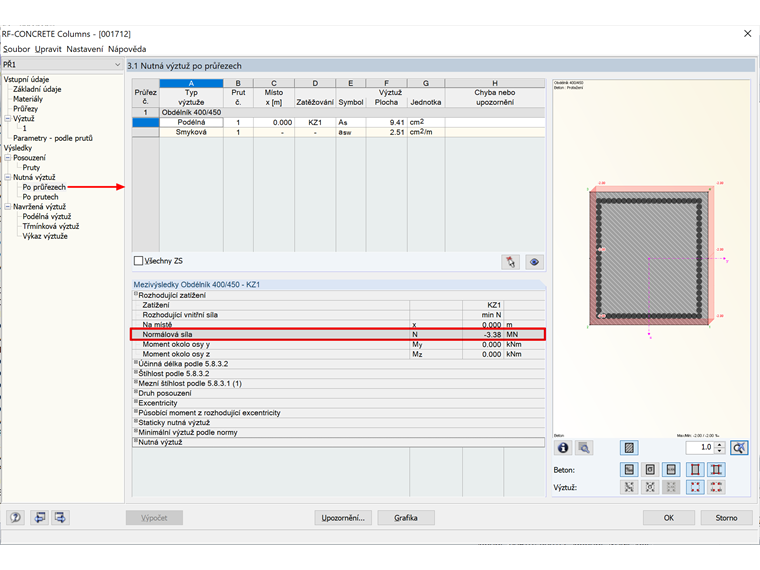The image size is (760, 570).
Task: Expand Druh posouzení row
Action: point(136,392)
